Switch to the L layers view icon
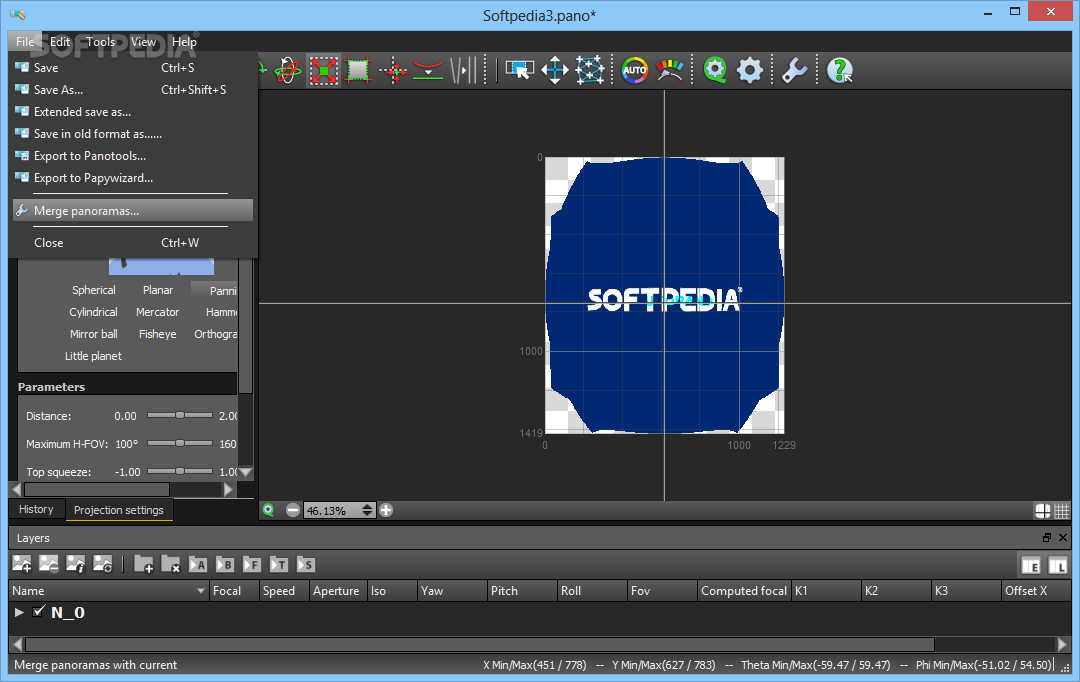Screen dimensions: 1080x682 point(1057,566)
